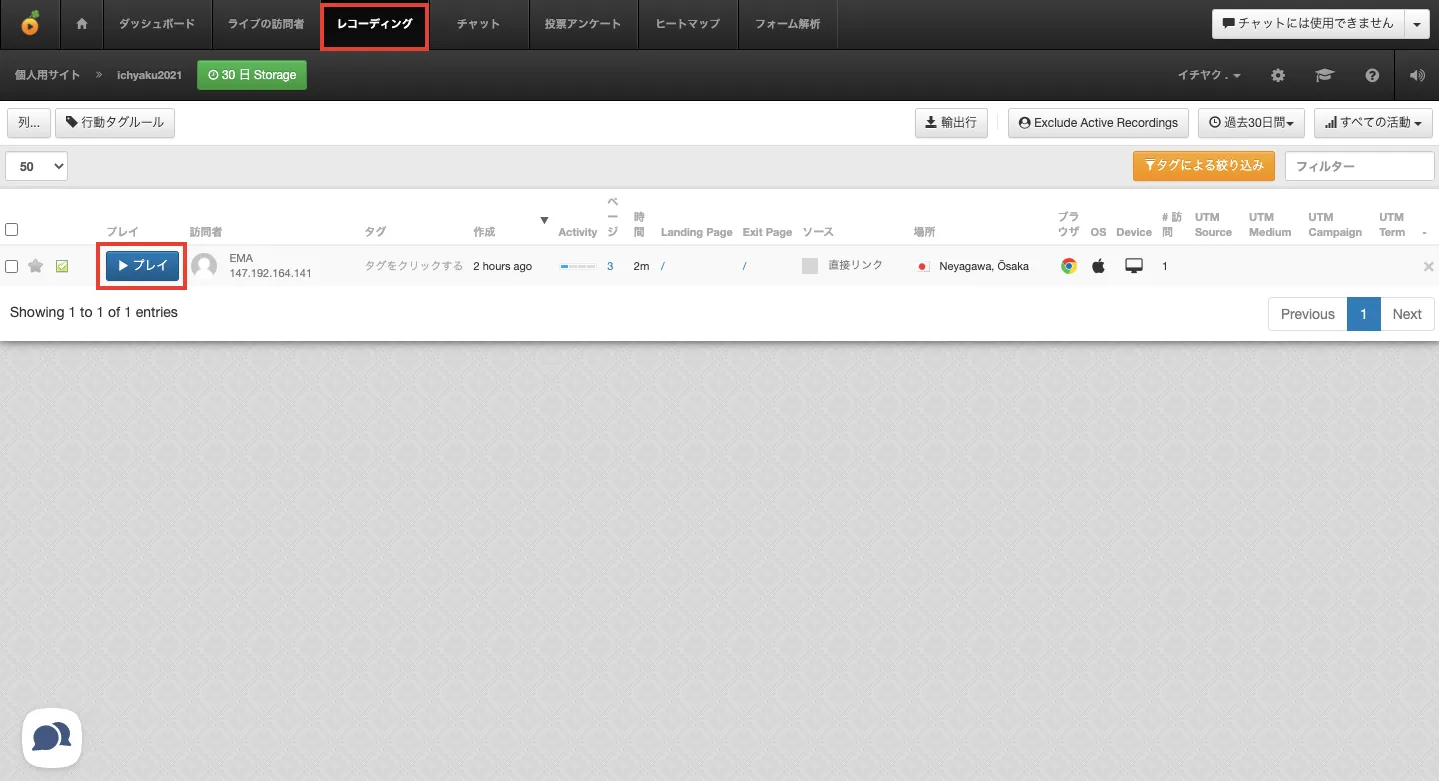The width and height of the screenshot is (1439, 781).
Task: Click タグをクリックする tag cell
Action: click(x=414, y=266)
